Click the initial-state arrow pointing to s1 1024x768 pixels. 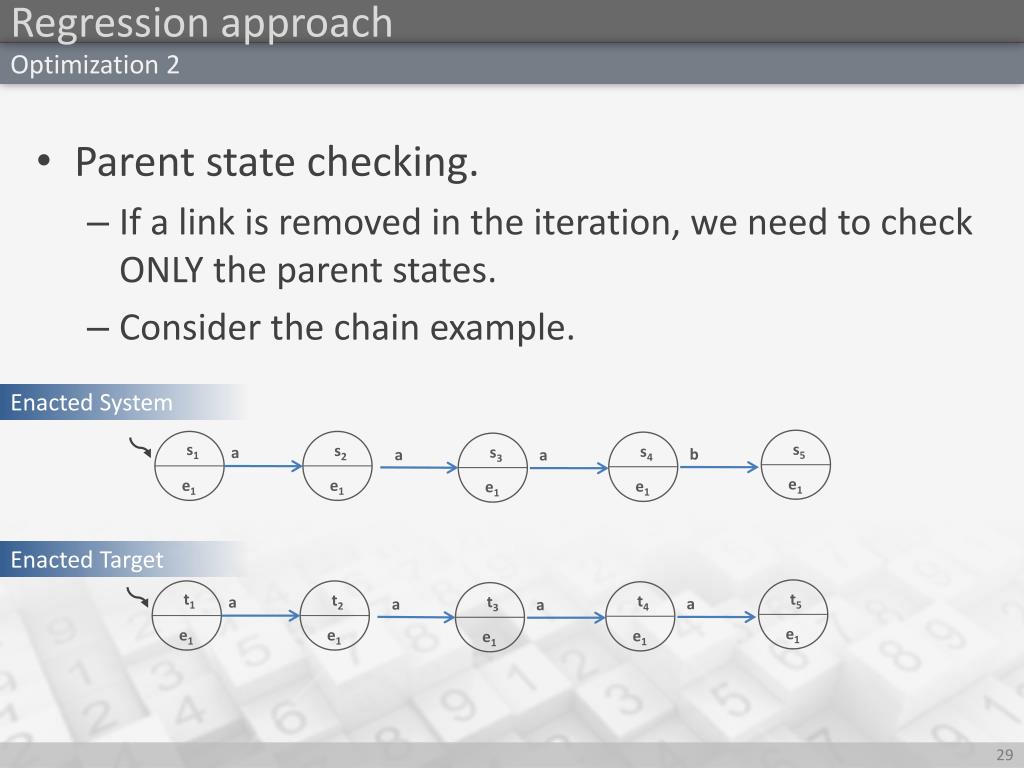pyautogui.click(x=140, y=447)
